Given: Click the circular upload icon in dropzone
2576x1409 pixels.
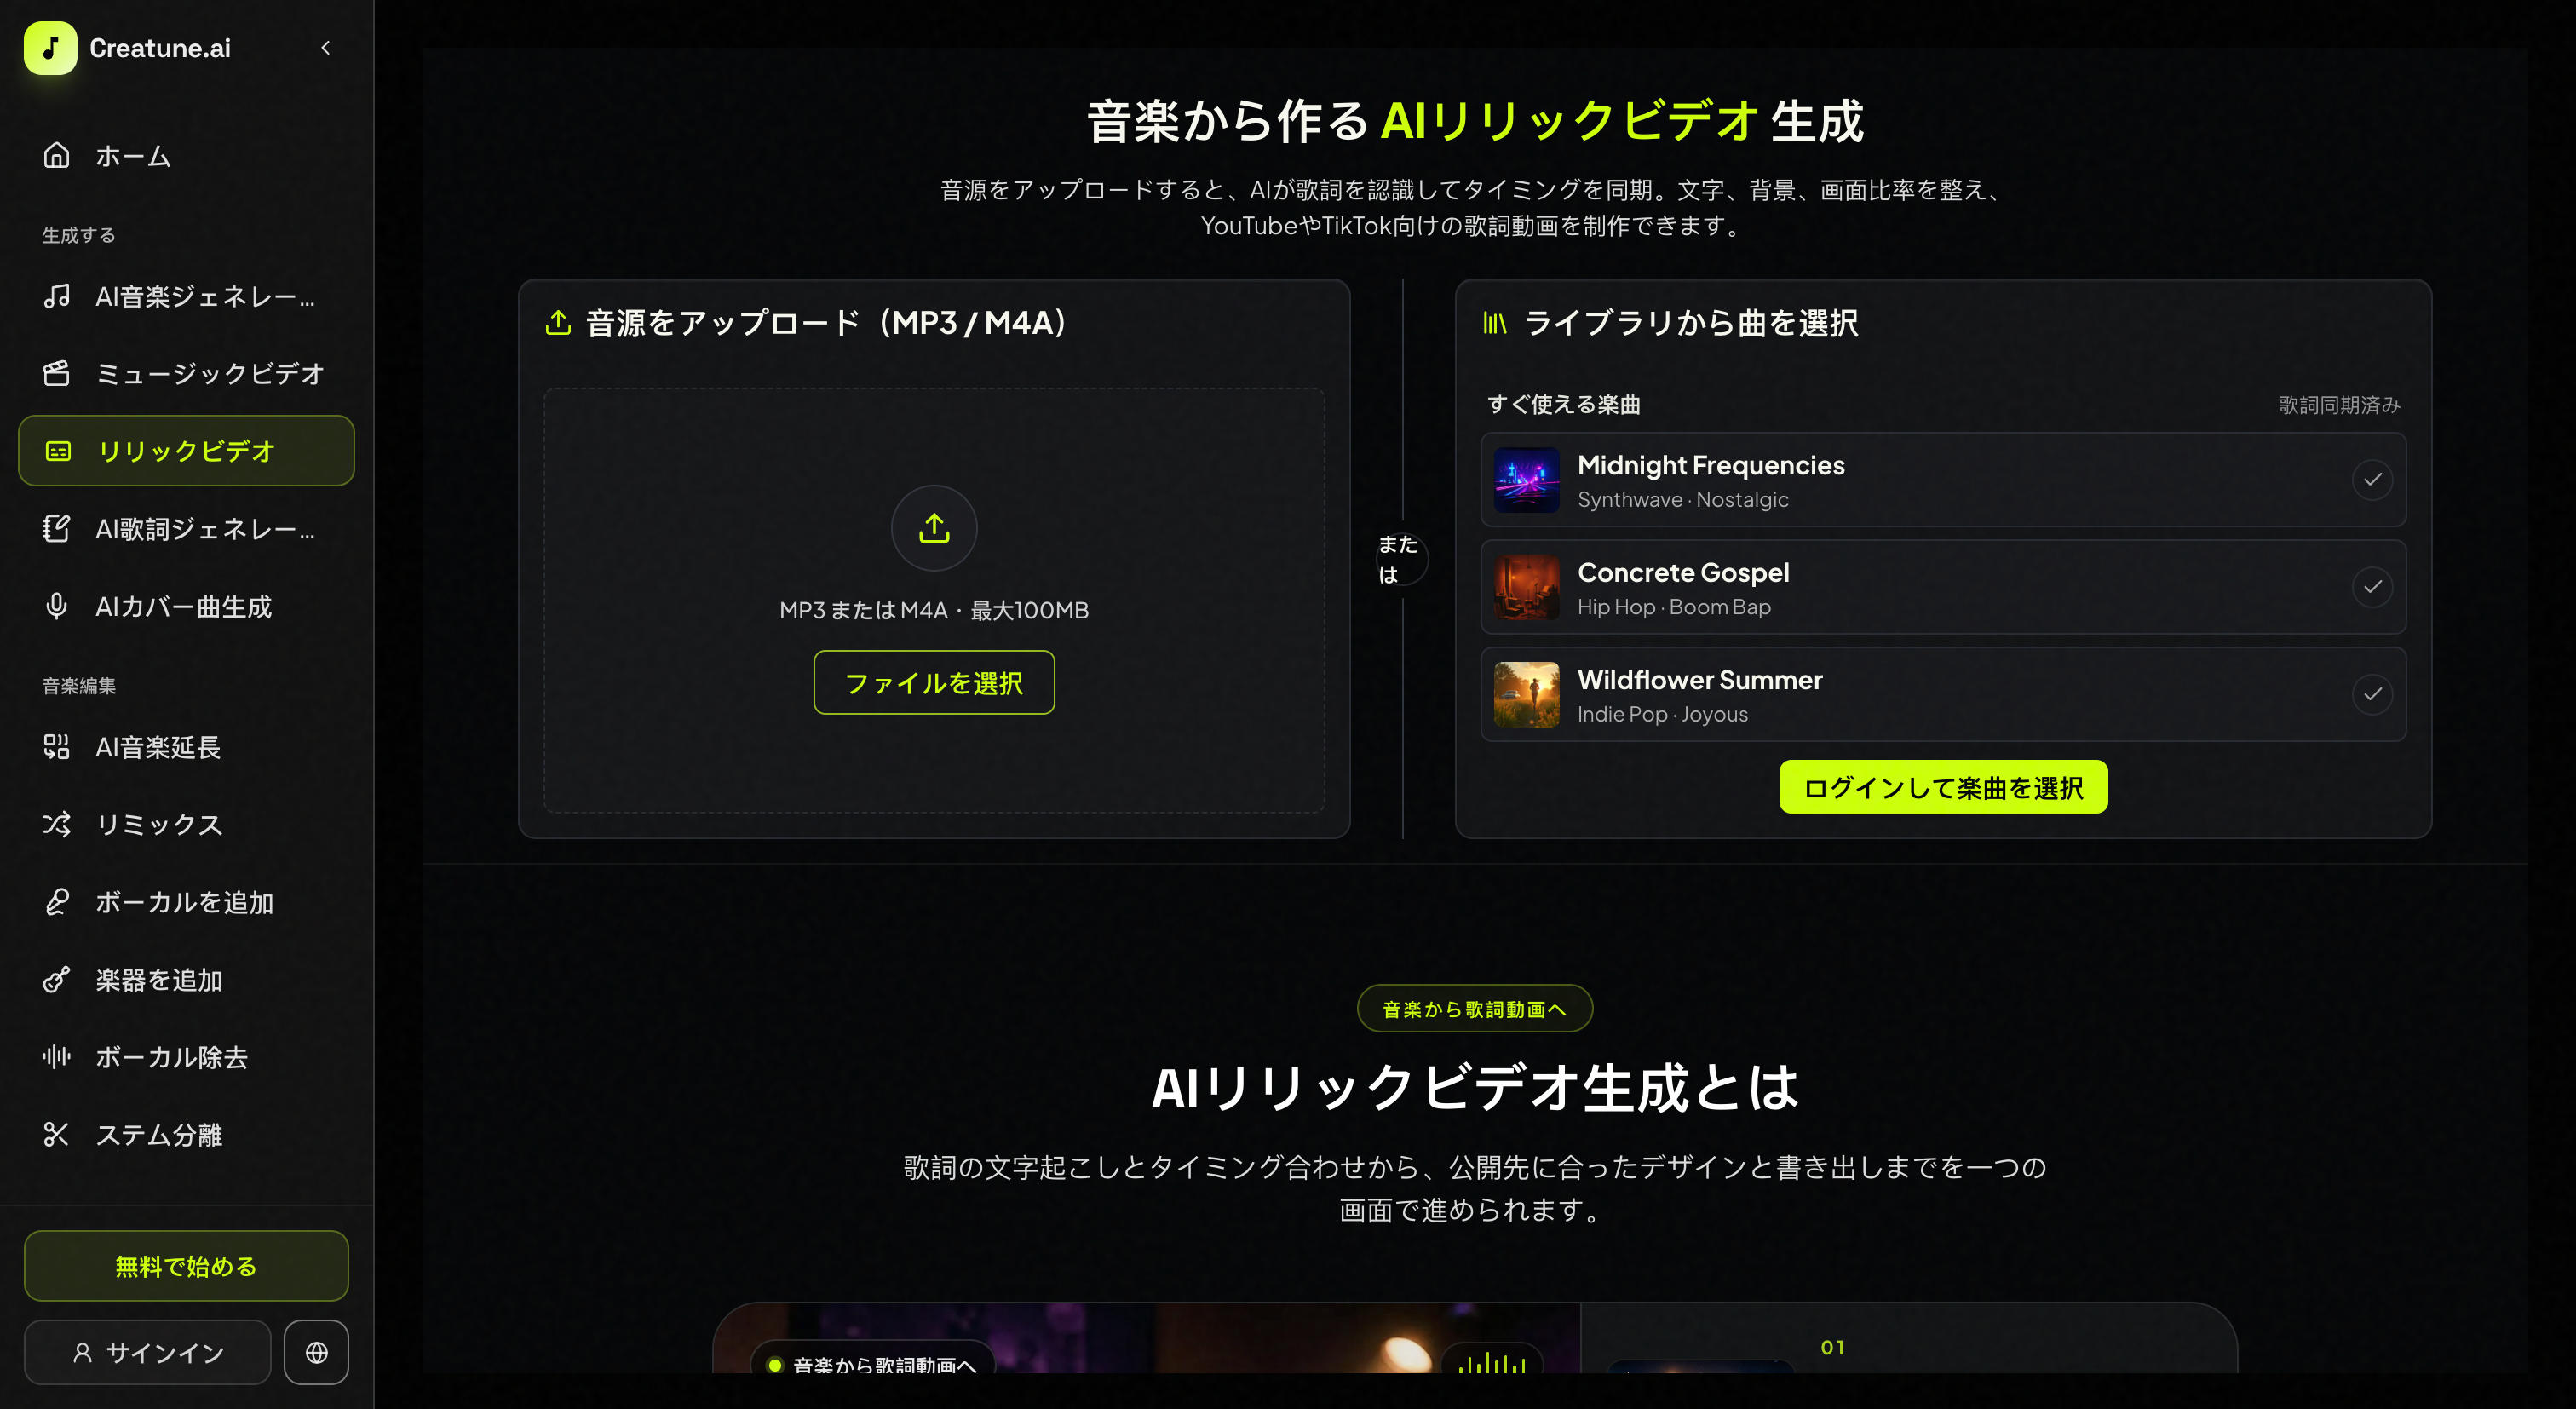Looking at the screenshot, I should click(x=934, y=528).
